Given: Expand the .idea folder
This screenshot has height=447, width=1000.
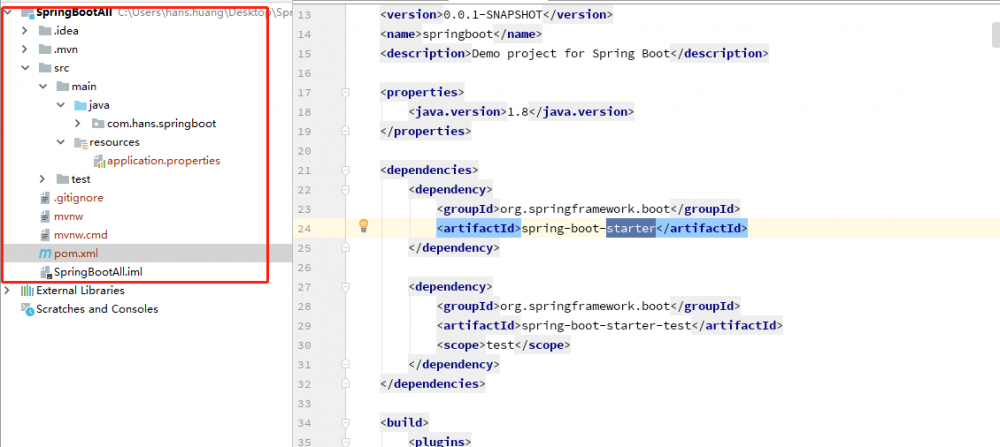Looking at the screenshot, I should click(25, 31).
